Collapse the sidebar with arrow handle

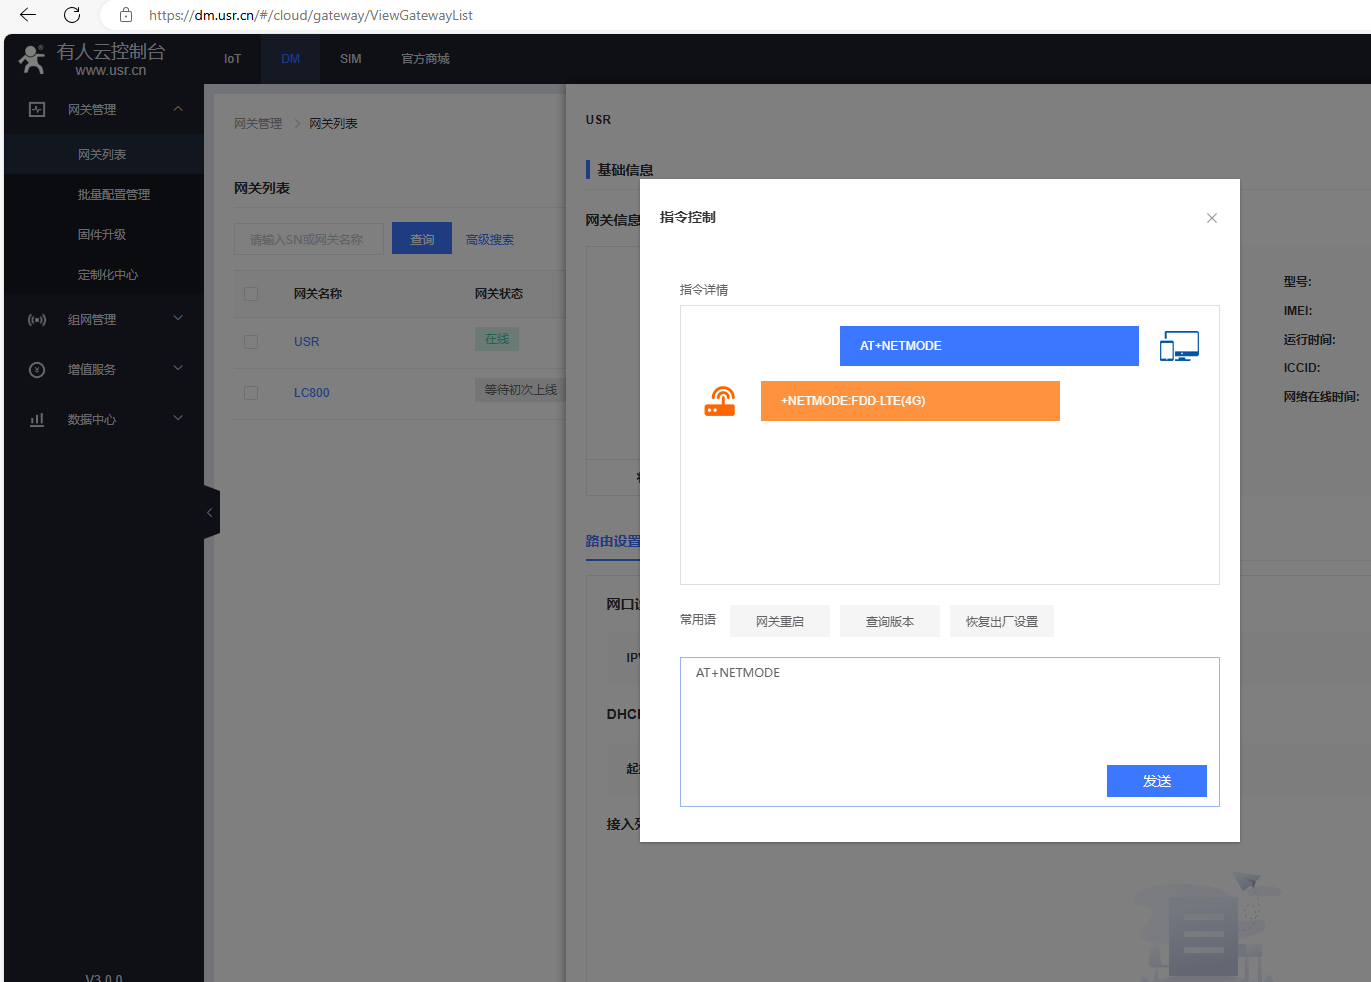pos(210,512)
